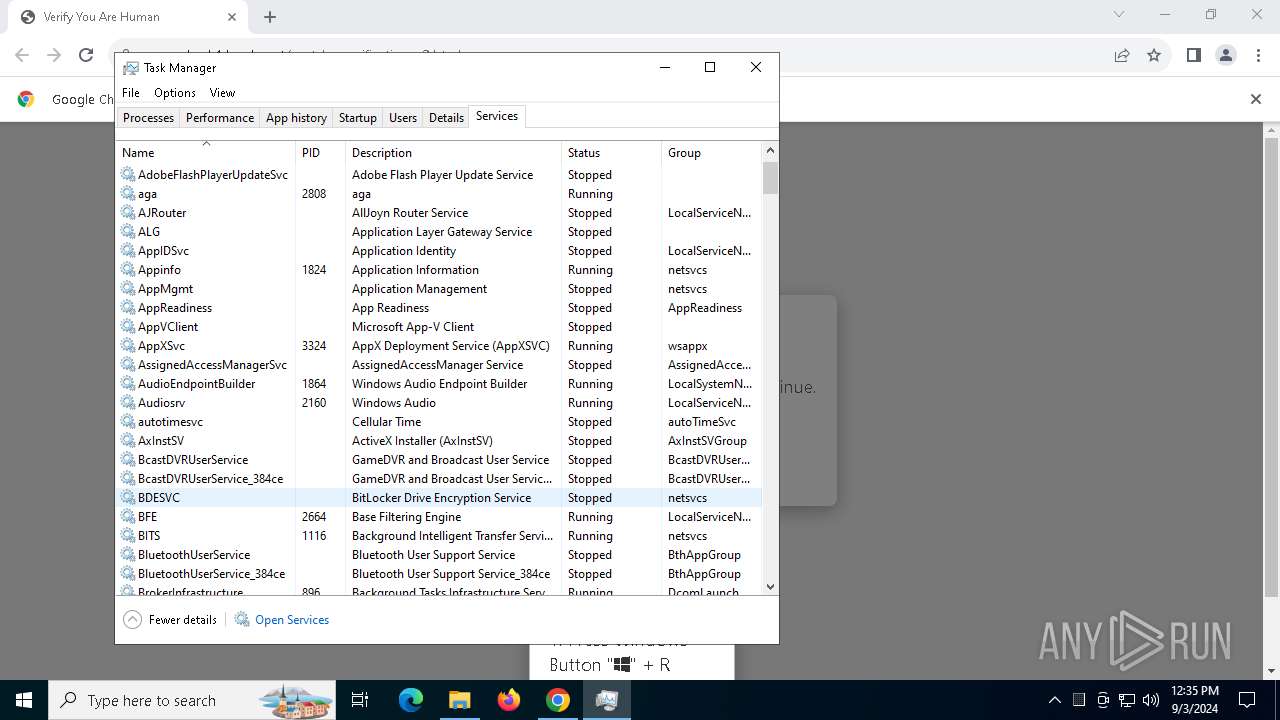Open Microsoft Edge from the taskbar
The height and width of the screenshot is (720, 1280).
[411, 700]
